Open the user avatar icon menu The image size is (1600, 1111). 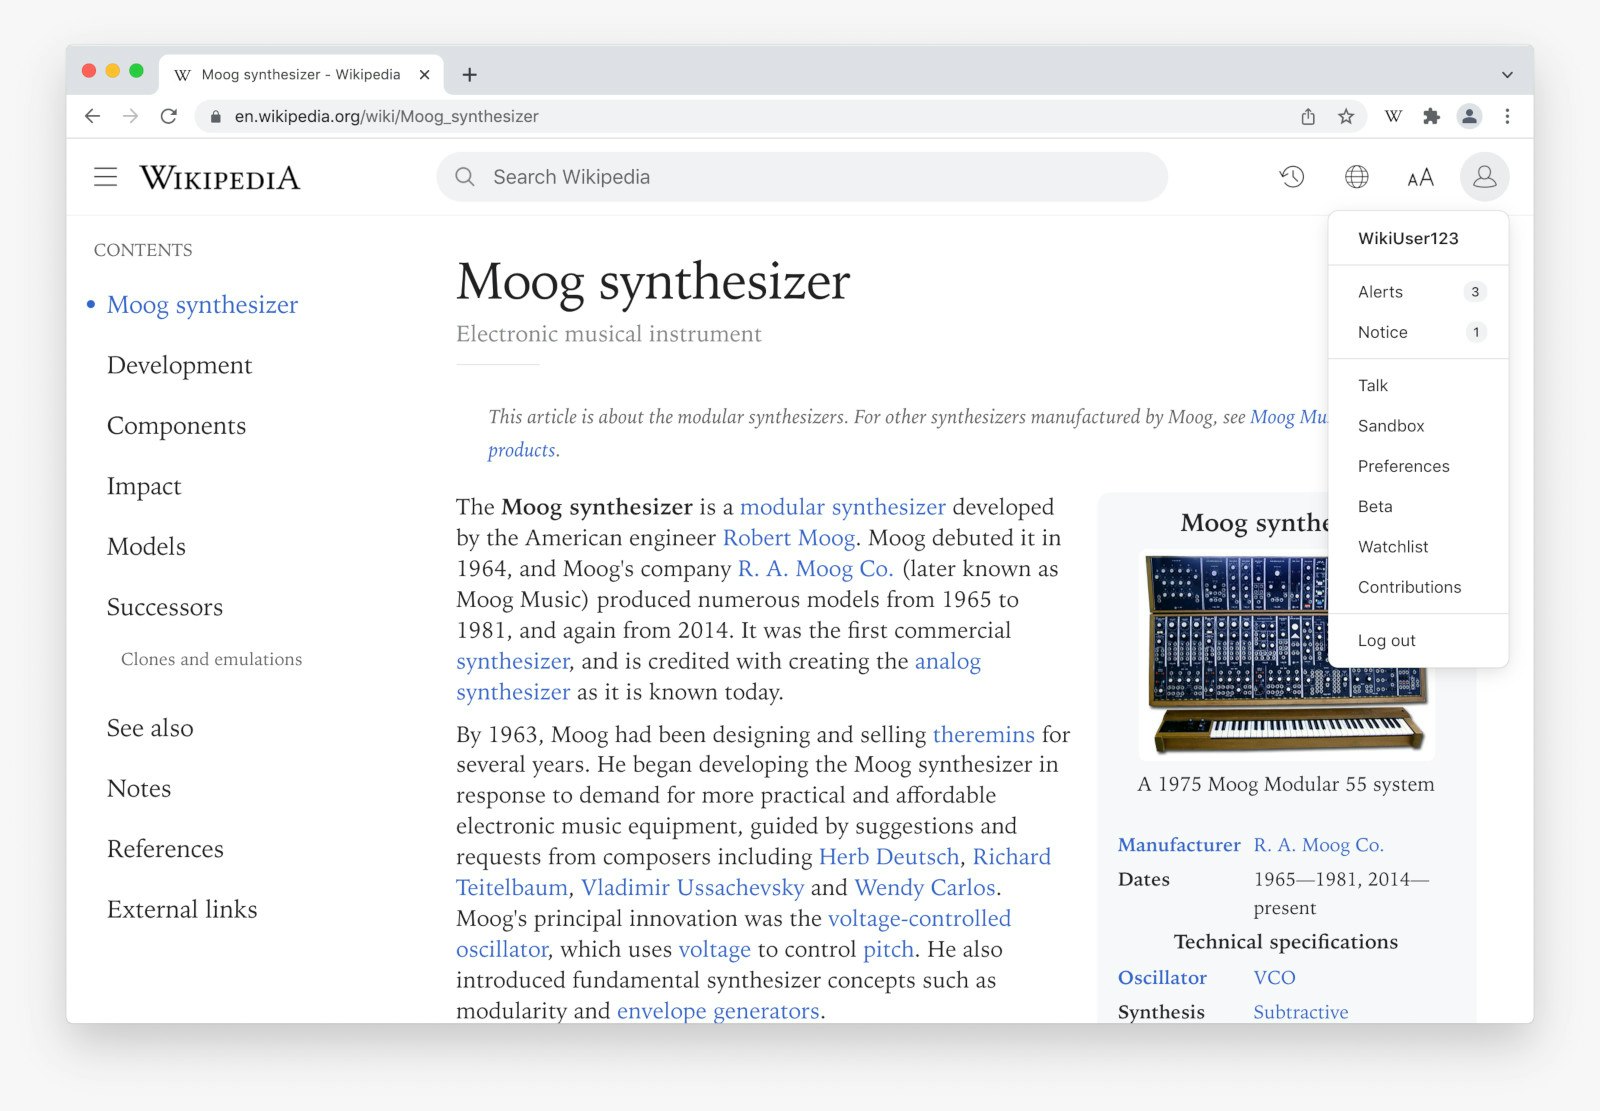coord(1484,177)
